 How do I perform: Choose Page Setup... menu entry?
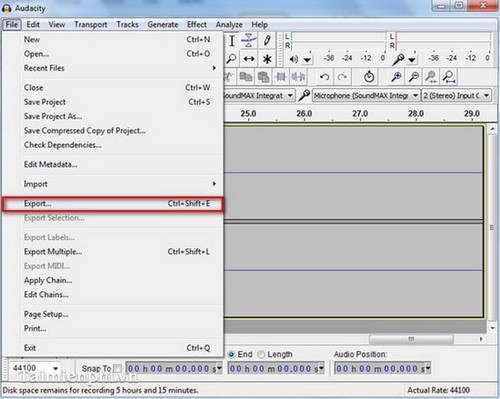click(x=112, y=314)
